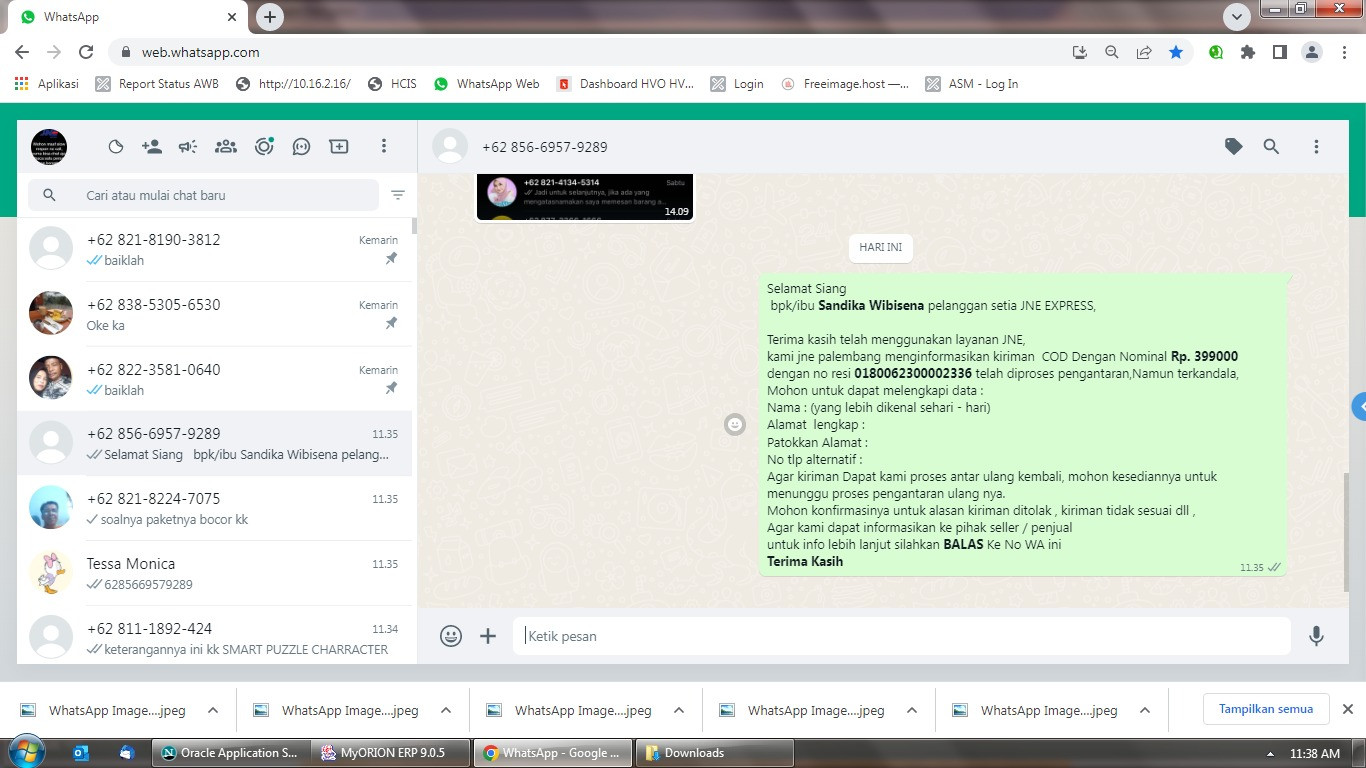Click the share page icon

(1144, 52)
